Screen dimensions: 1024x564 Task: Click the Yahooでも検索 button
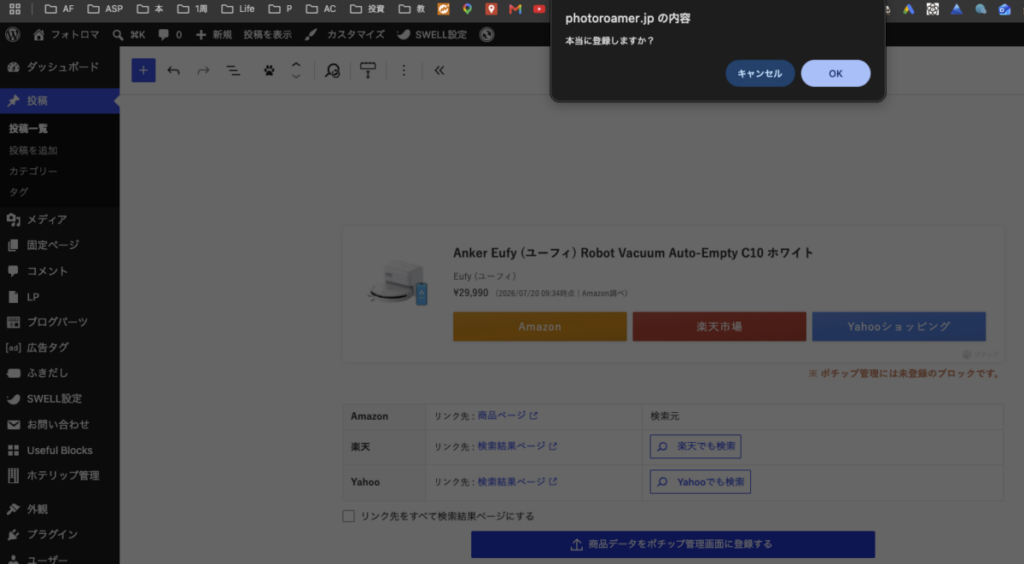tap(700, 482)
